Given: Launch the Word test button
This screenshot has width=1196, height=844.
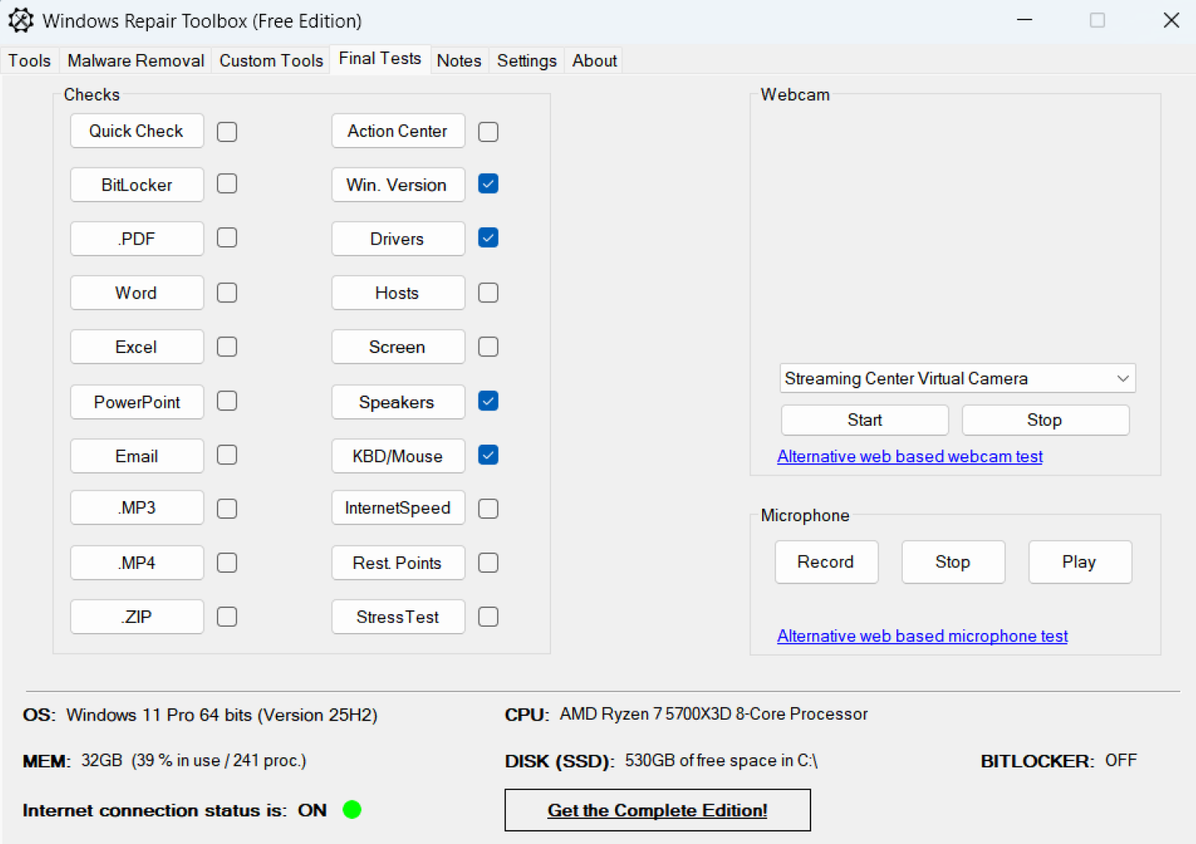Looking at the screenshot, I should pyautogui.click(x=137, y=293).
